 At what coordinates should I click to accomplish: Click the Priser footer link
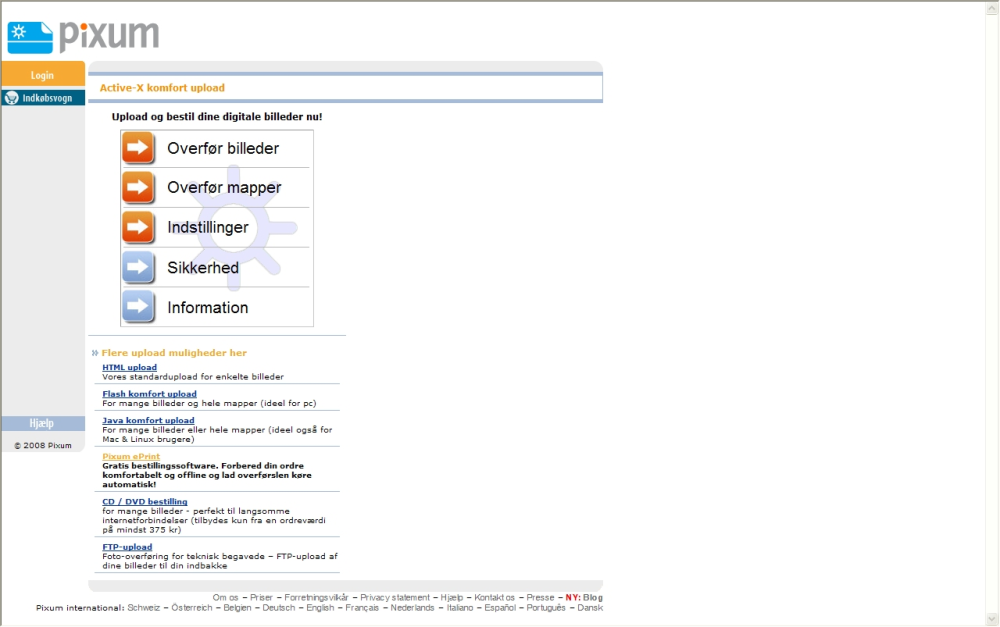[x=261, y=598]
